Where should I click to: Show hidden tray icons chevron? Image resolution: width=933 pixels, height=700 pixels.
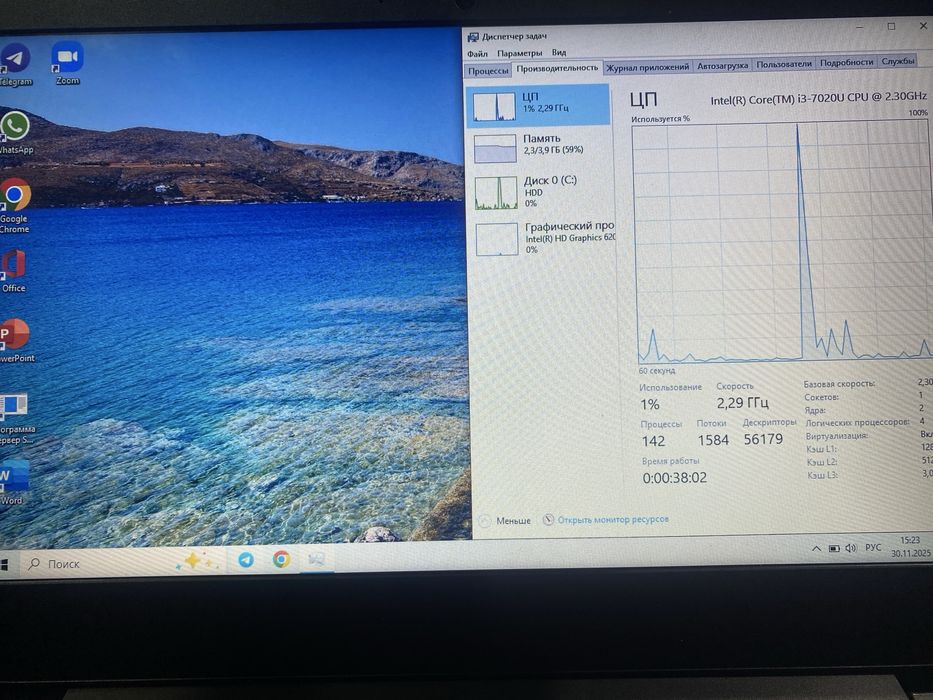pyautogui.click(x=816, y=549)
